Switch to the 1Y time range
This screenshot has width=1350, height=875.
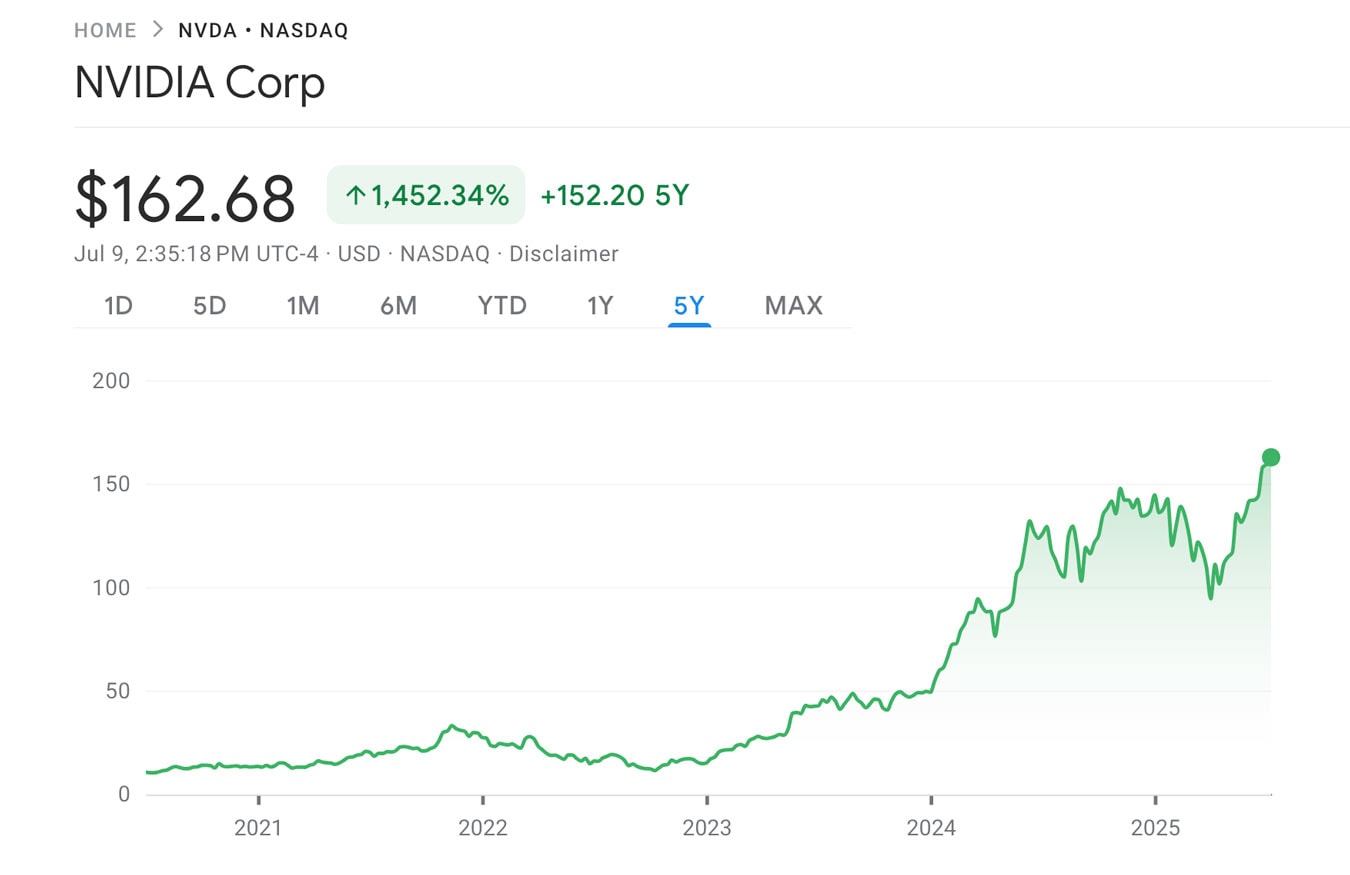601,306
